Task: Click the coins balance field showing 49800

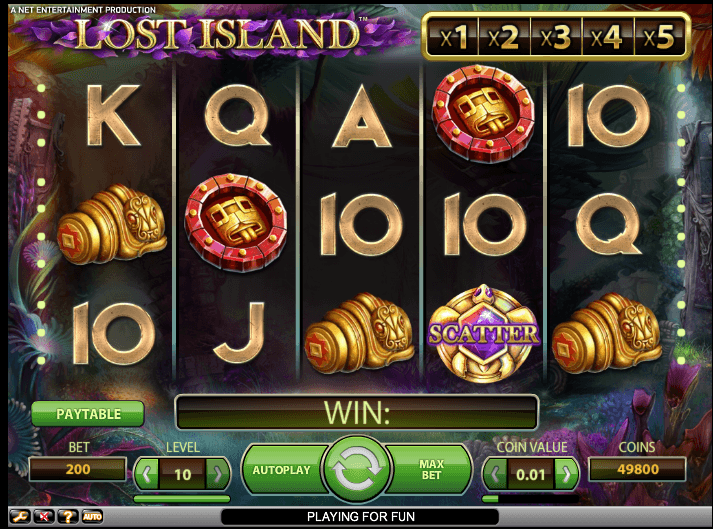Action: [637, 469]
